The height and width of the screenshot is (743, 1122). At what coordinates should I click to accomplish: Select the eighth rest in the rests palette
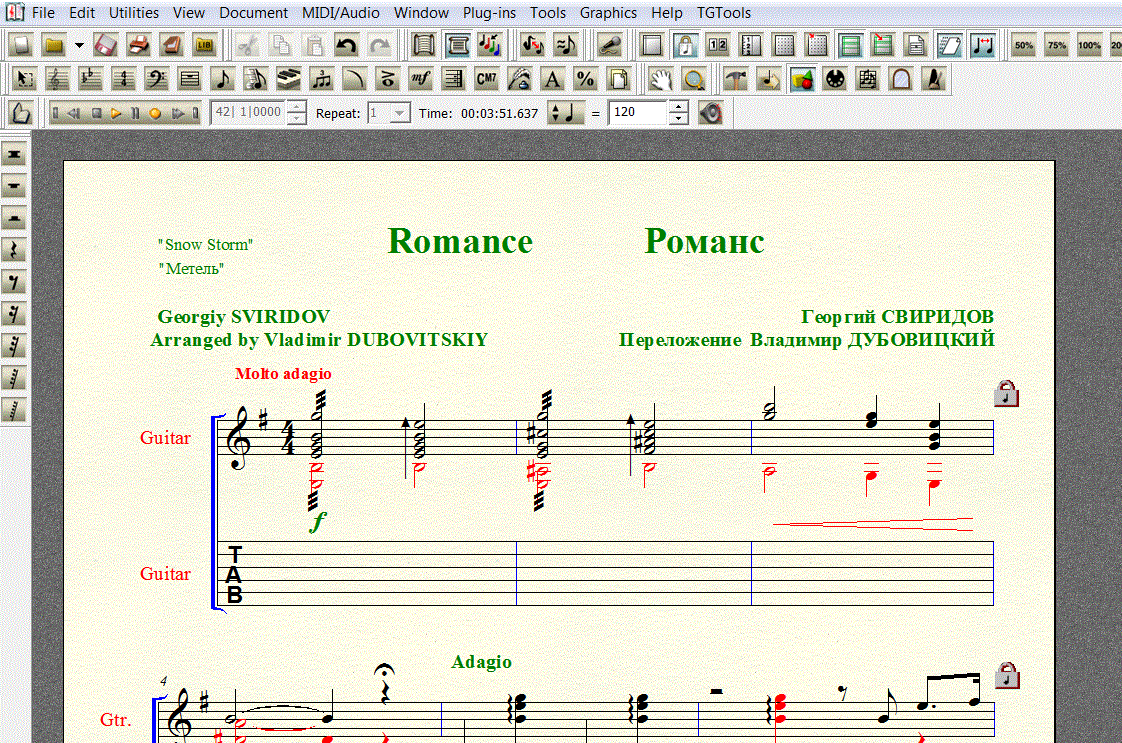14,282
